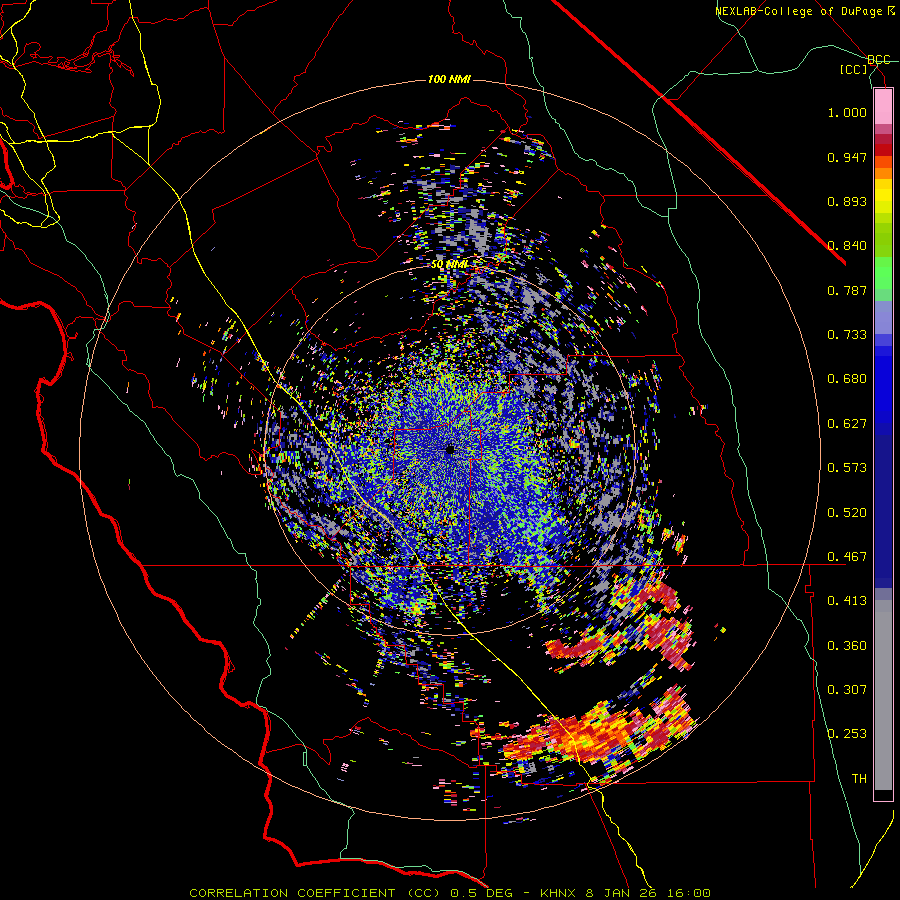Click the 0.893 scale value
Screen dimensions: 900x900
[x=847, y=201]
